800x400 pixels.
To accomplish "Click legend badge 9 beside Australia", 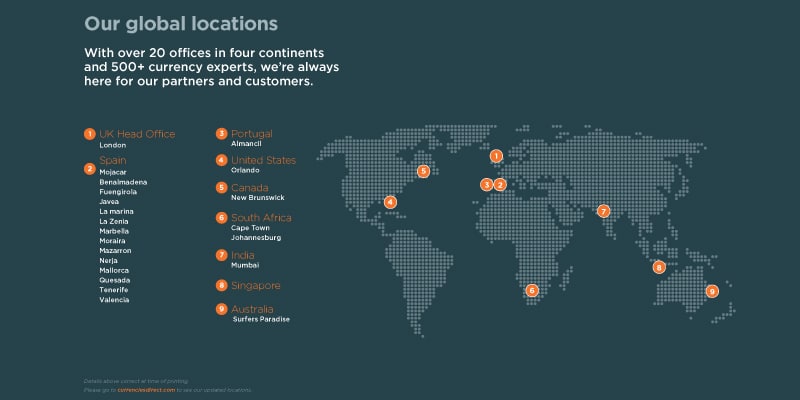I will pyautogui.click(x=221, y=309).
